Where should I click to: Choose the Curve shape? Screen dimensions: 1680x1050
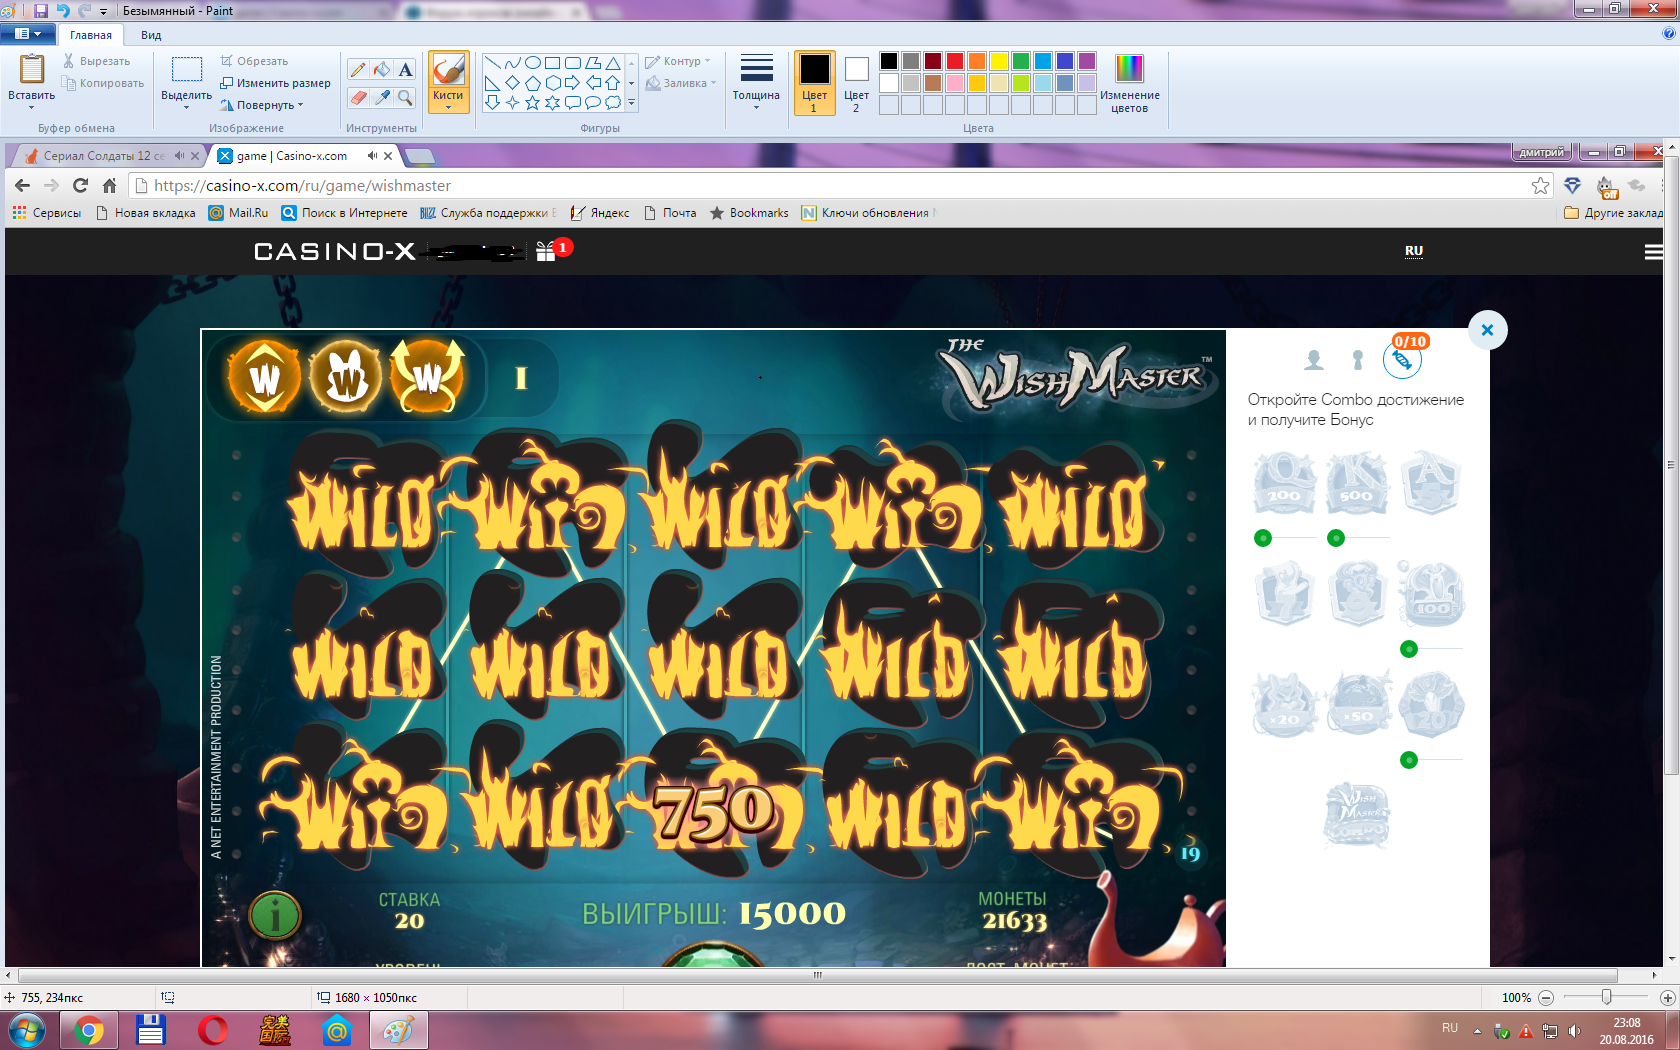512,63
